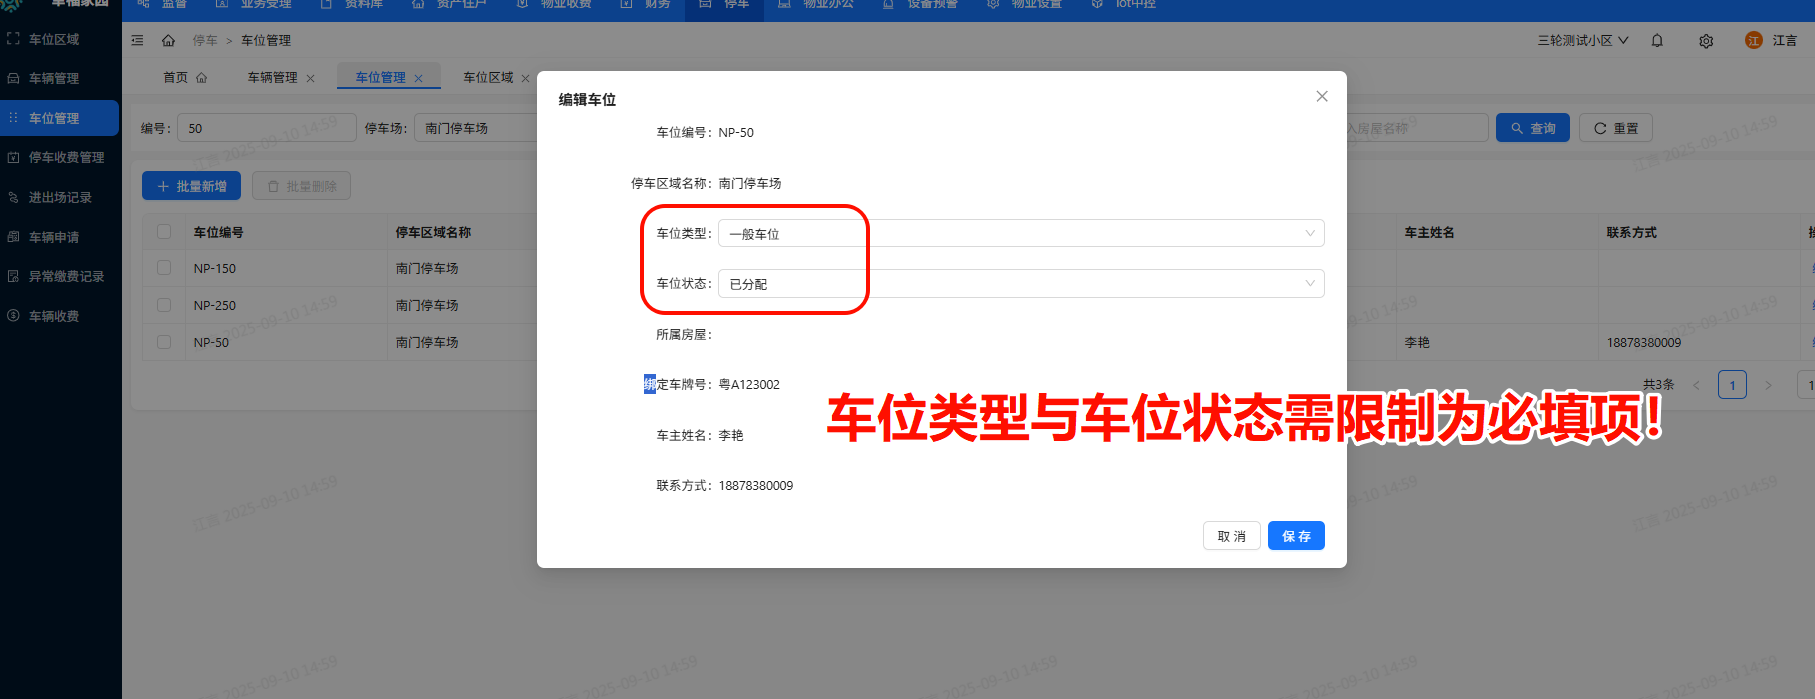Click the 车辆管理 sidebar car icon
Image resolution: width=1815 pixels, height=699 pixels.
coord(13,78)
